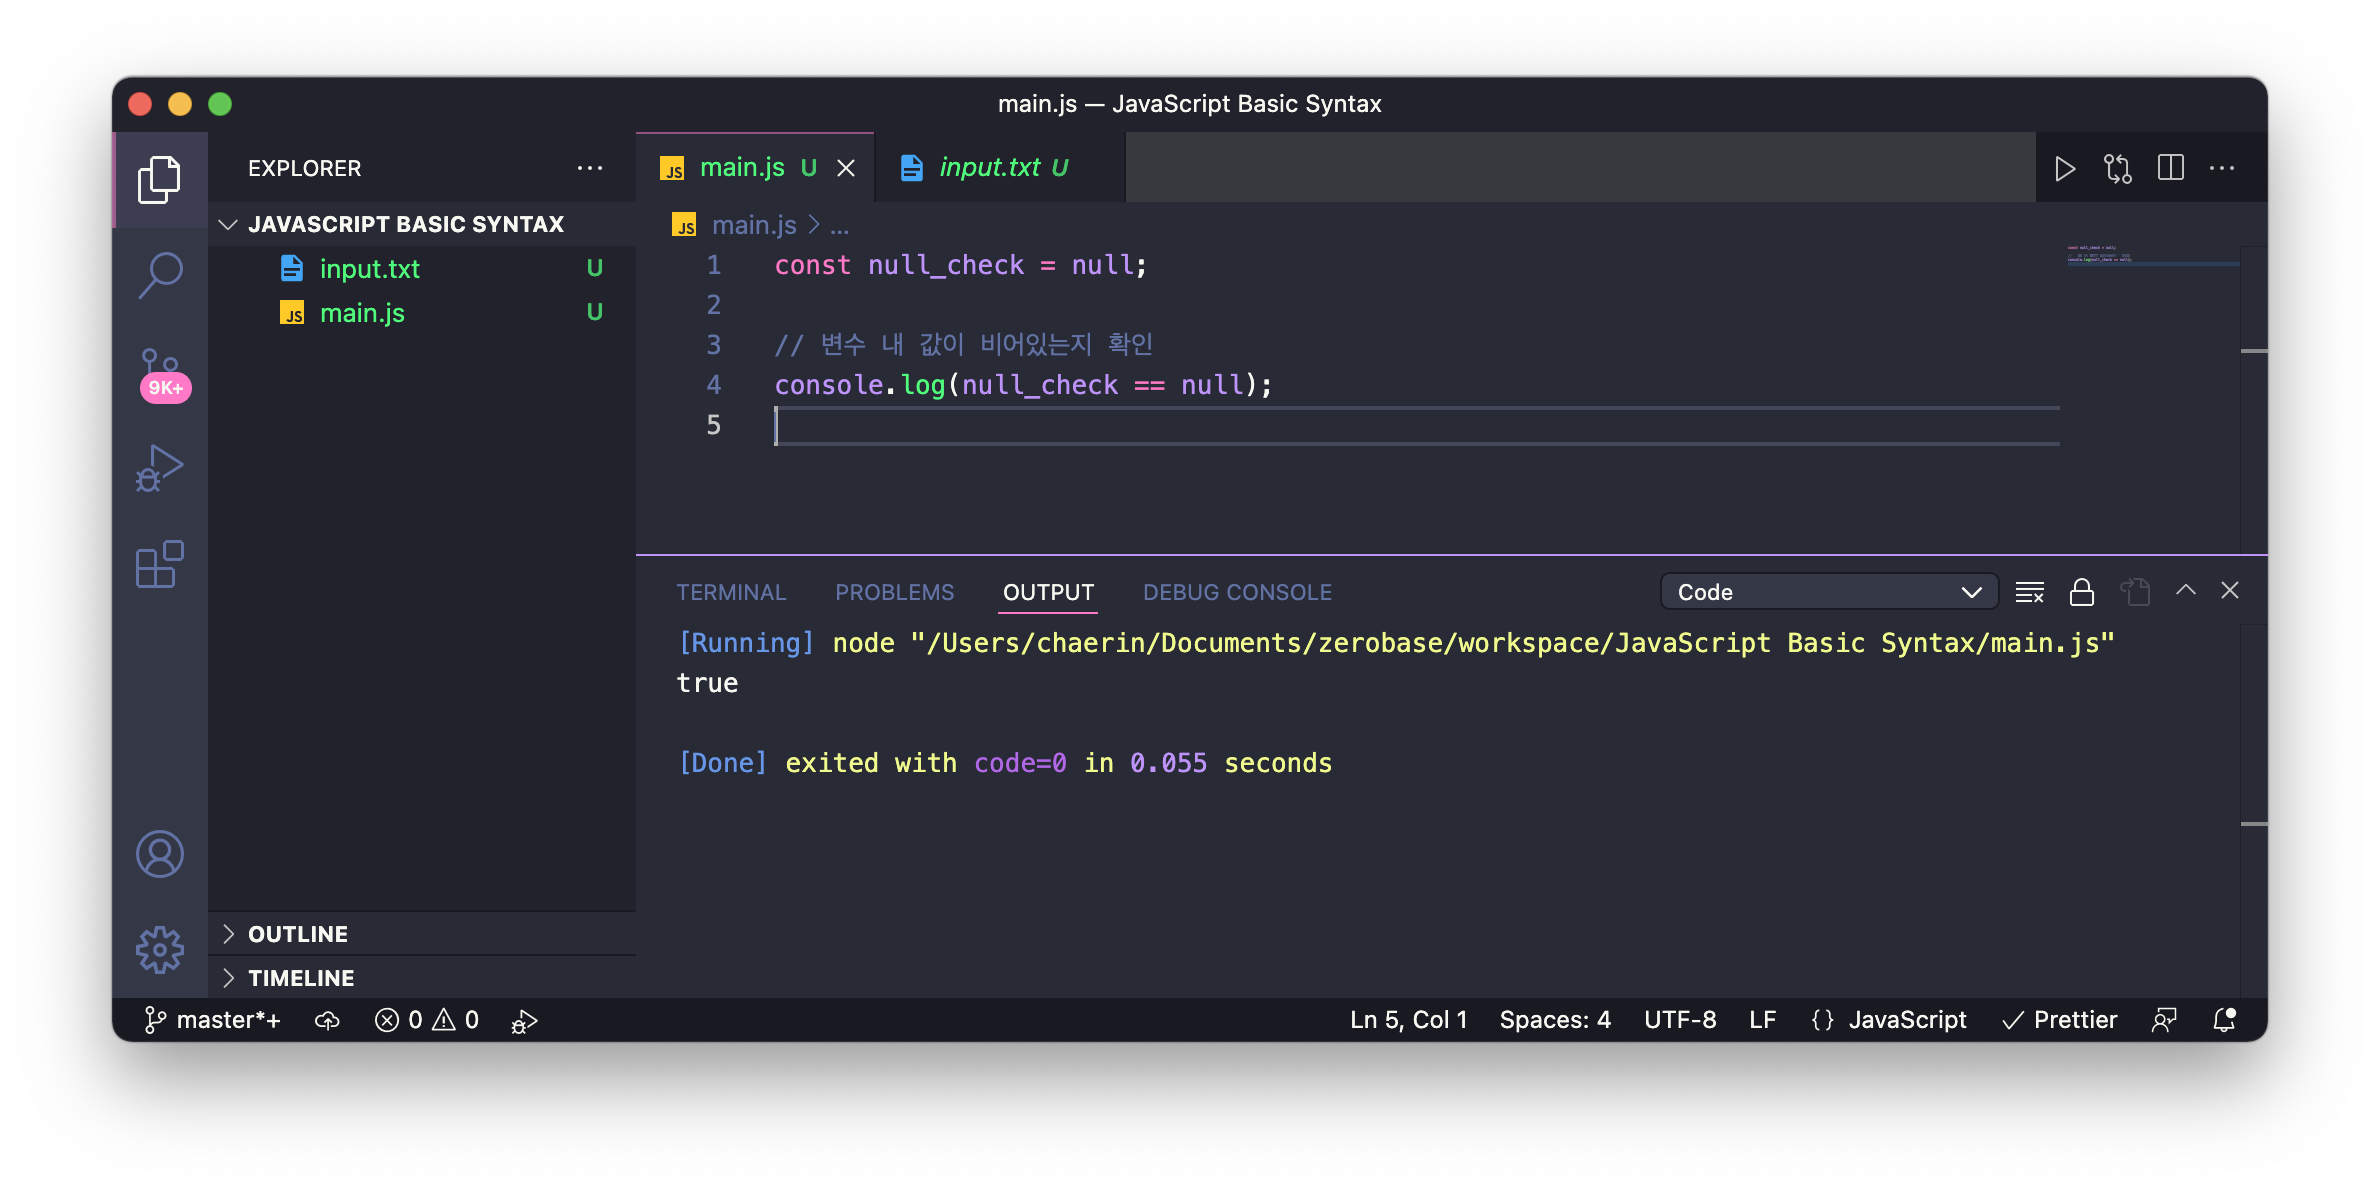This screenshot has width=2380, height=1190.
Task: Click the Run Code play button
Action: pyautogui.click(x=2064, y=168)
